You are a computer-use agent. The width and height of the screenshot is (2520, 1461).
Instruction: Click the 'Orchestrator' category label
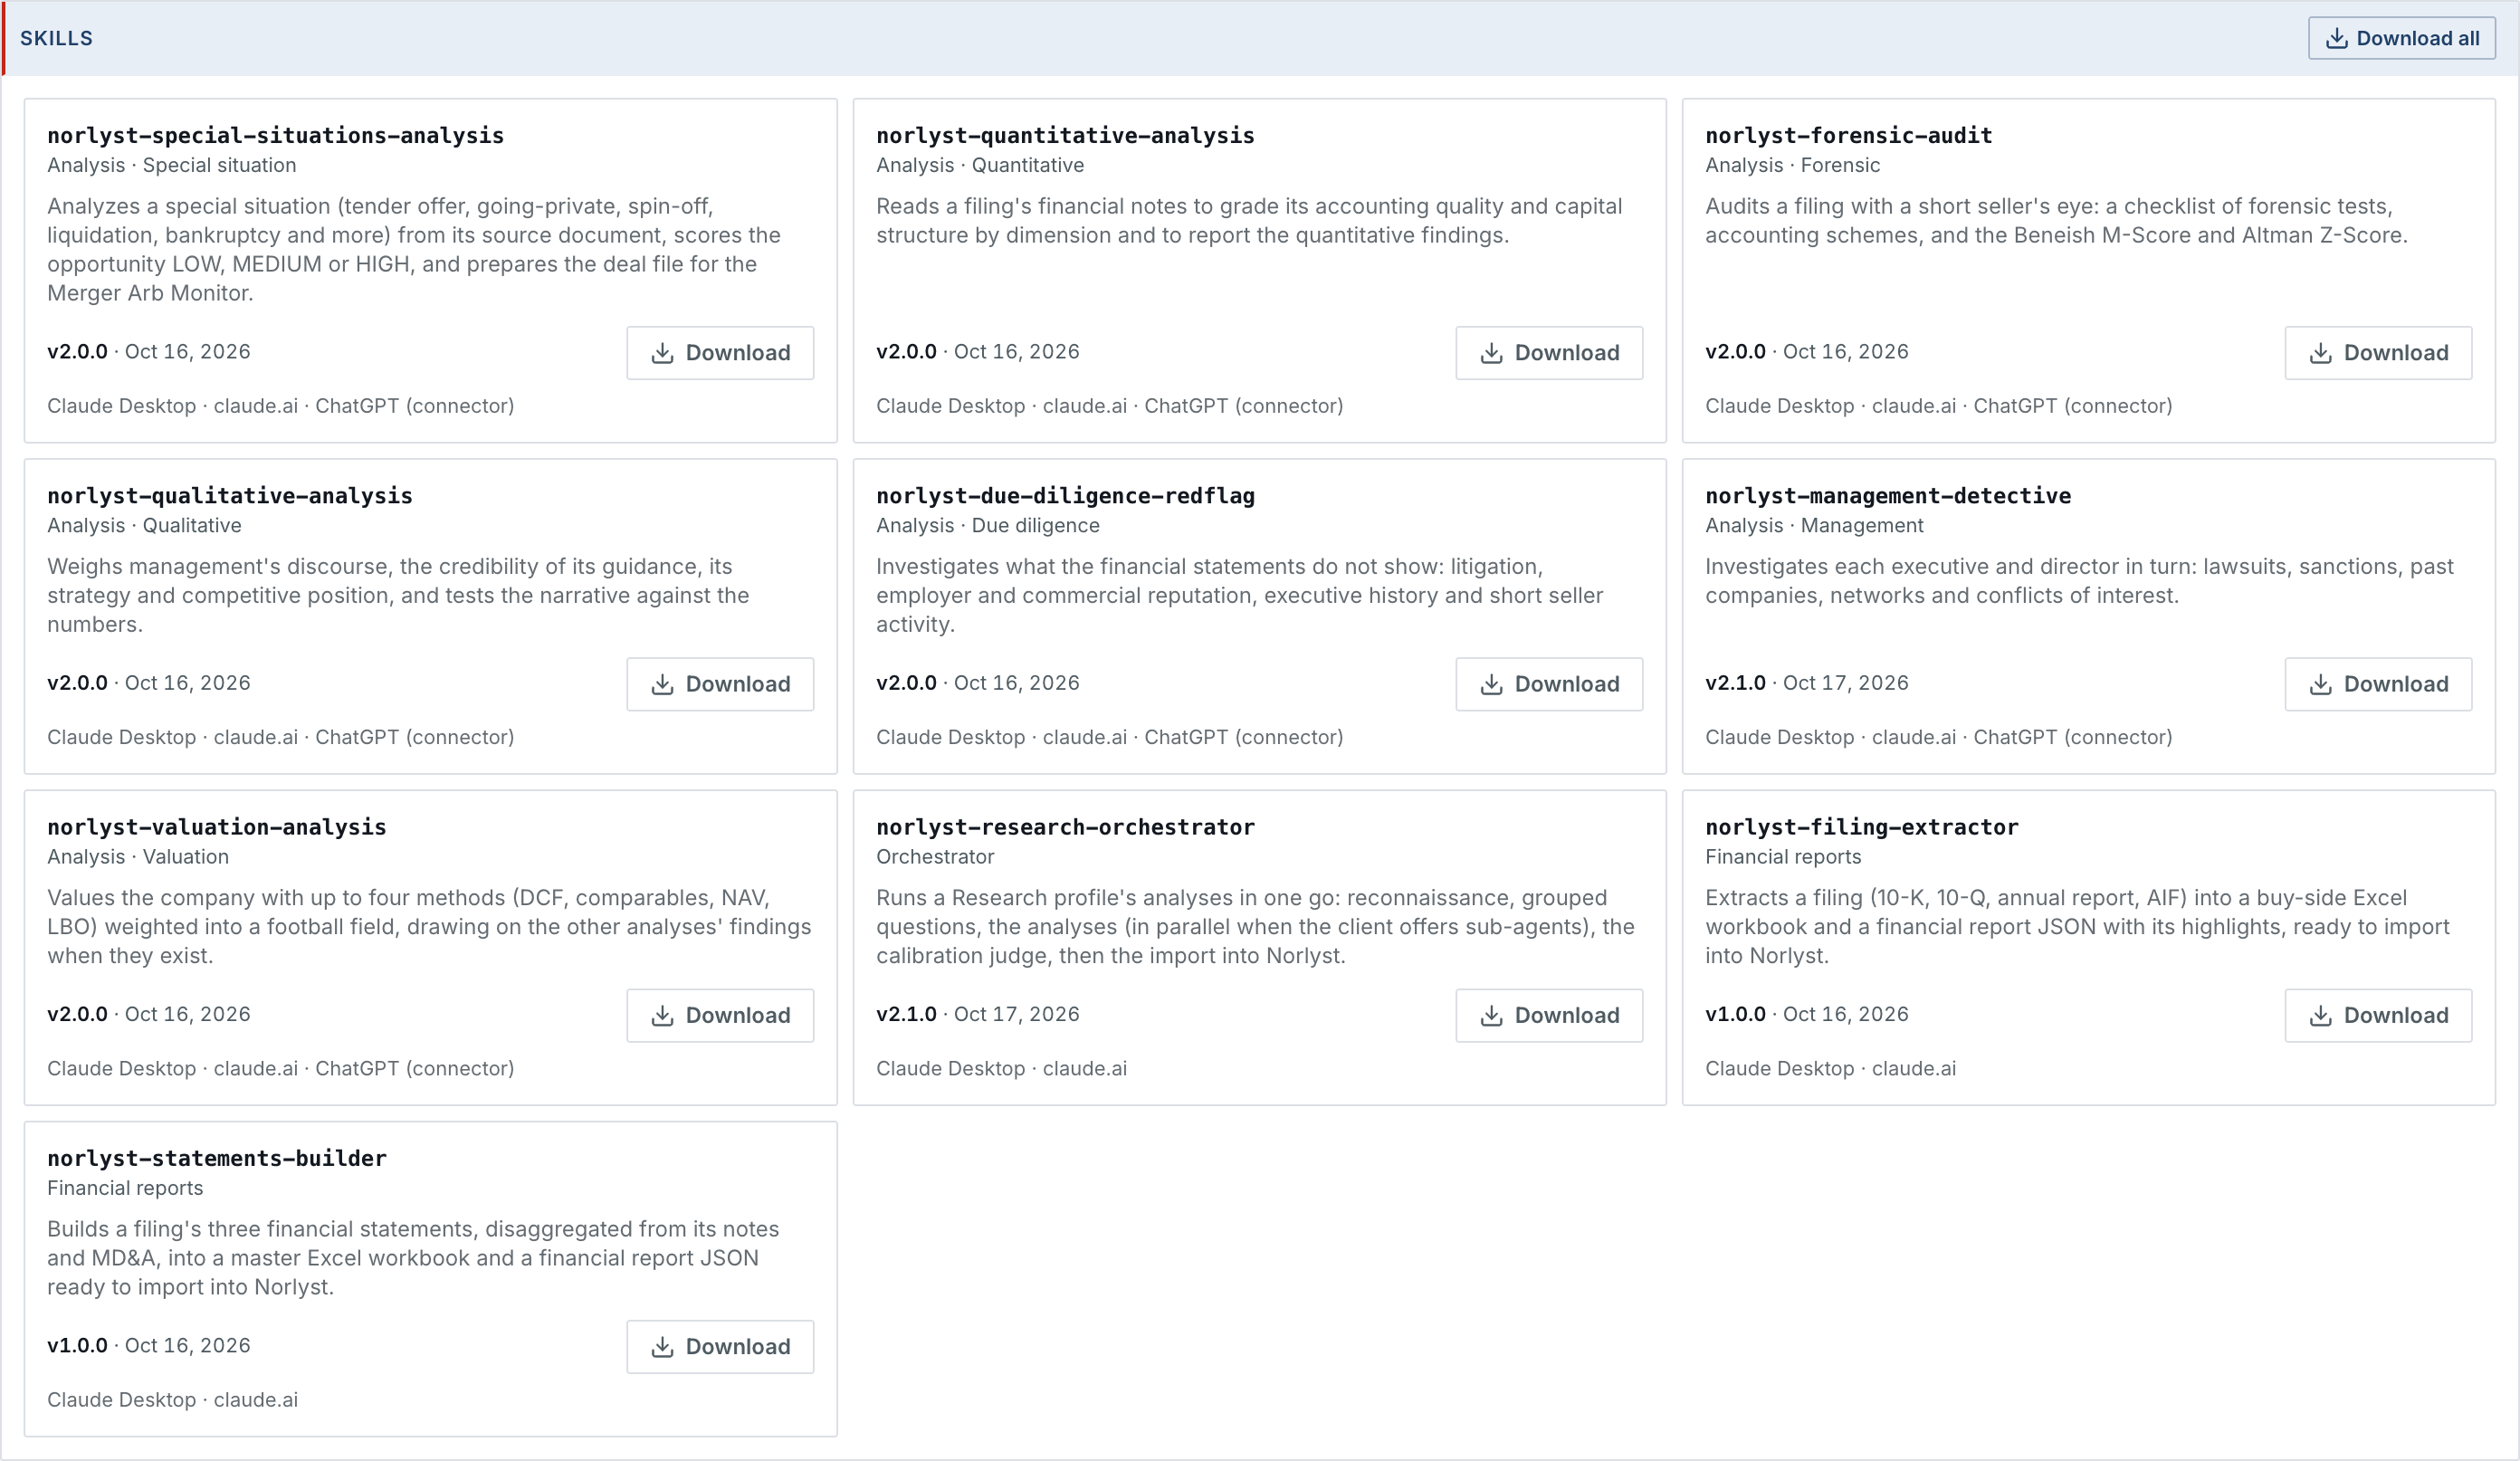935,857
